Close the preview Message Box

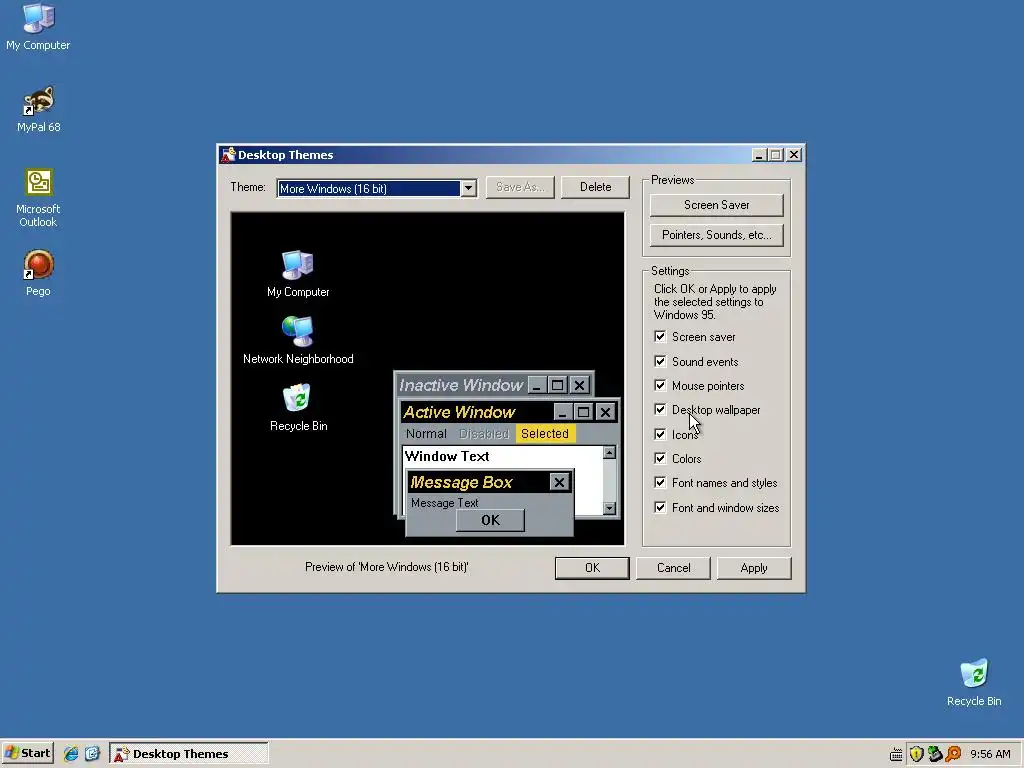click(x=559, y=483)
